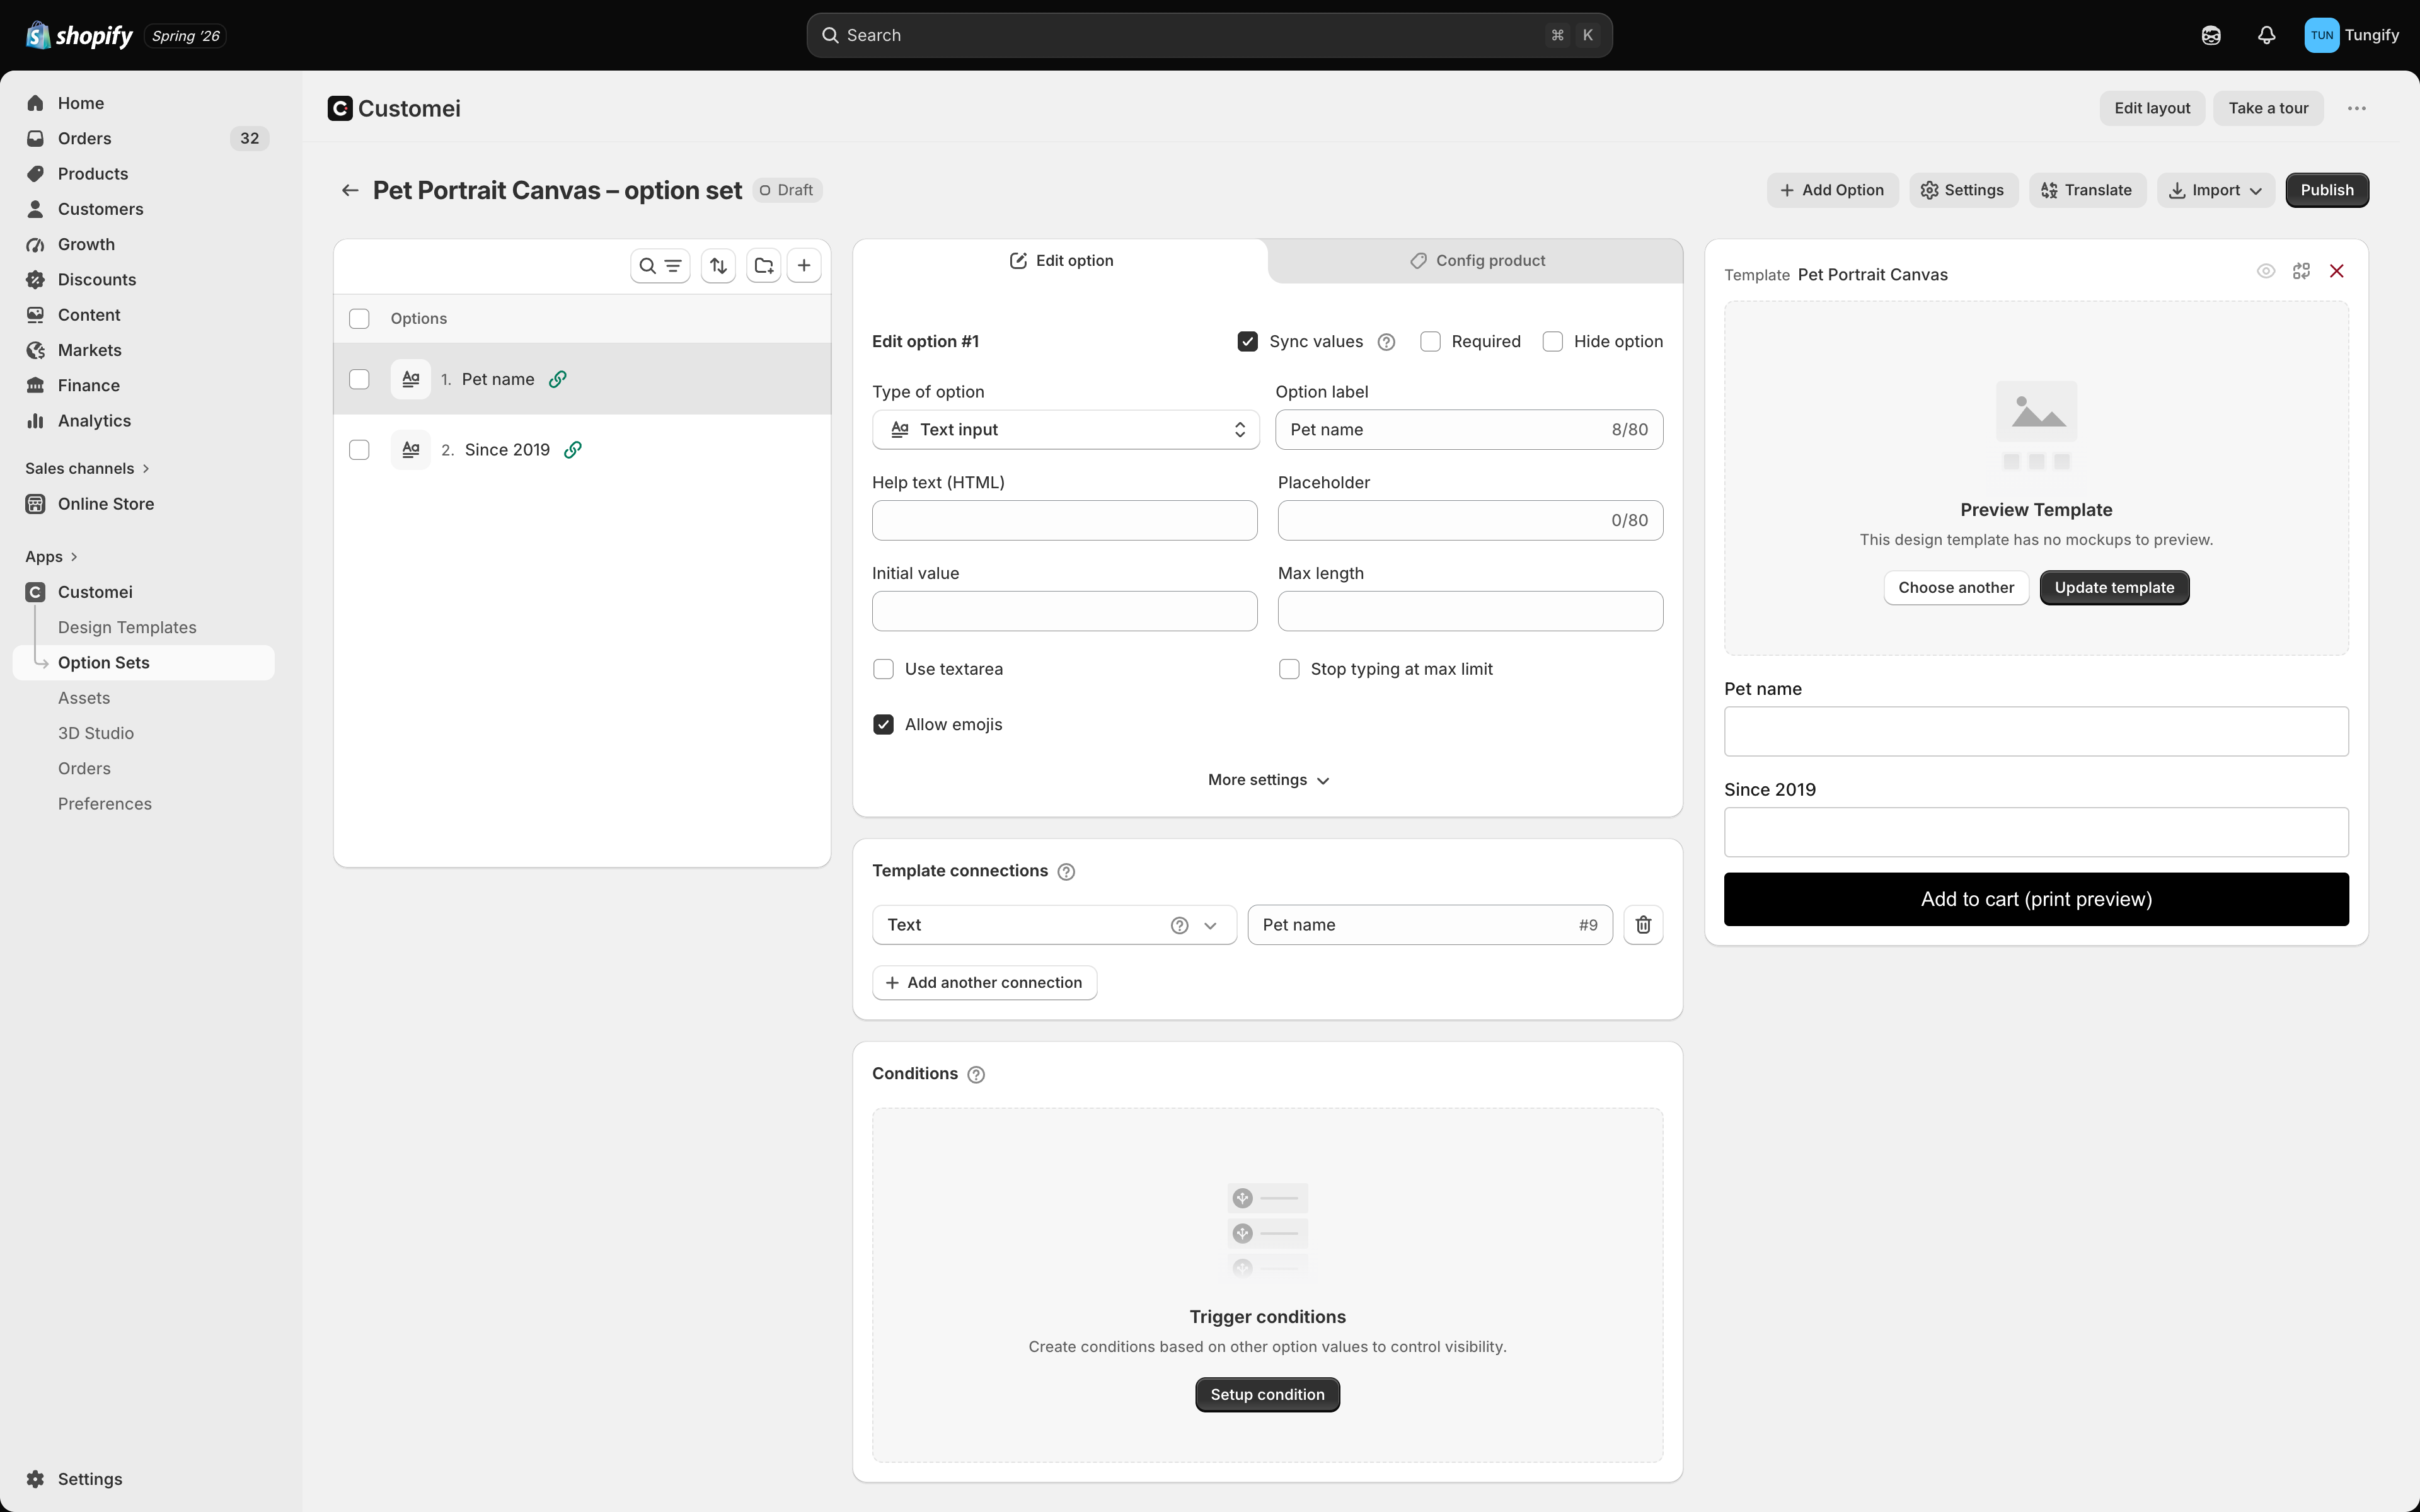
Task: Open the Import dropdown
Action: (x=2215, y=190)
